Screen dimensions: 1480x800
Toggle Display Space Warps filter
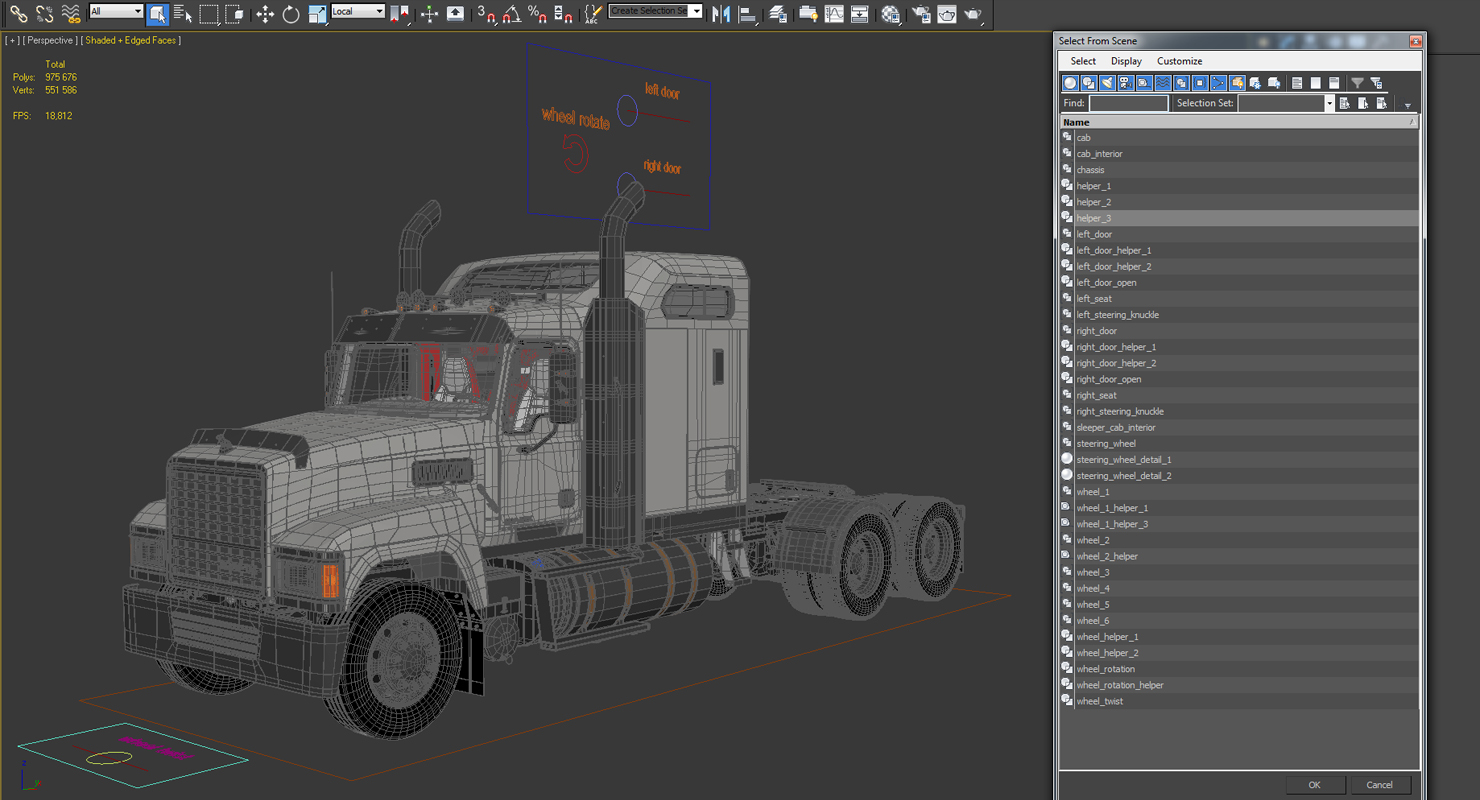1163,83
